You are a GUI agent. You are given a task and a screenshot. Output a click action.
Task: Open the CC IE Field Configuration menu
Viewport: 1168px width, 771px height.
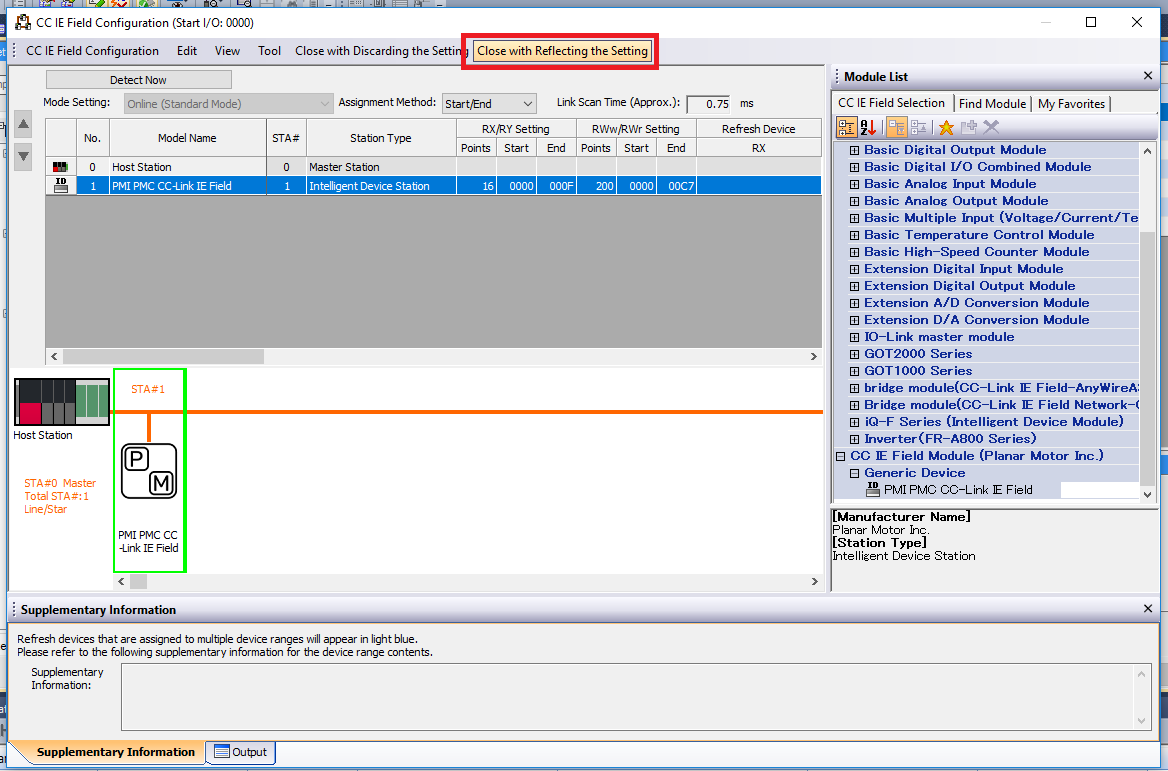pyautogui.click(x=92, y=51)
